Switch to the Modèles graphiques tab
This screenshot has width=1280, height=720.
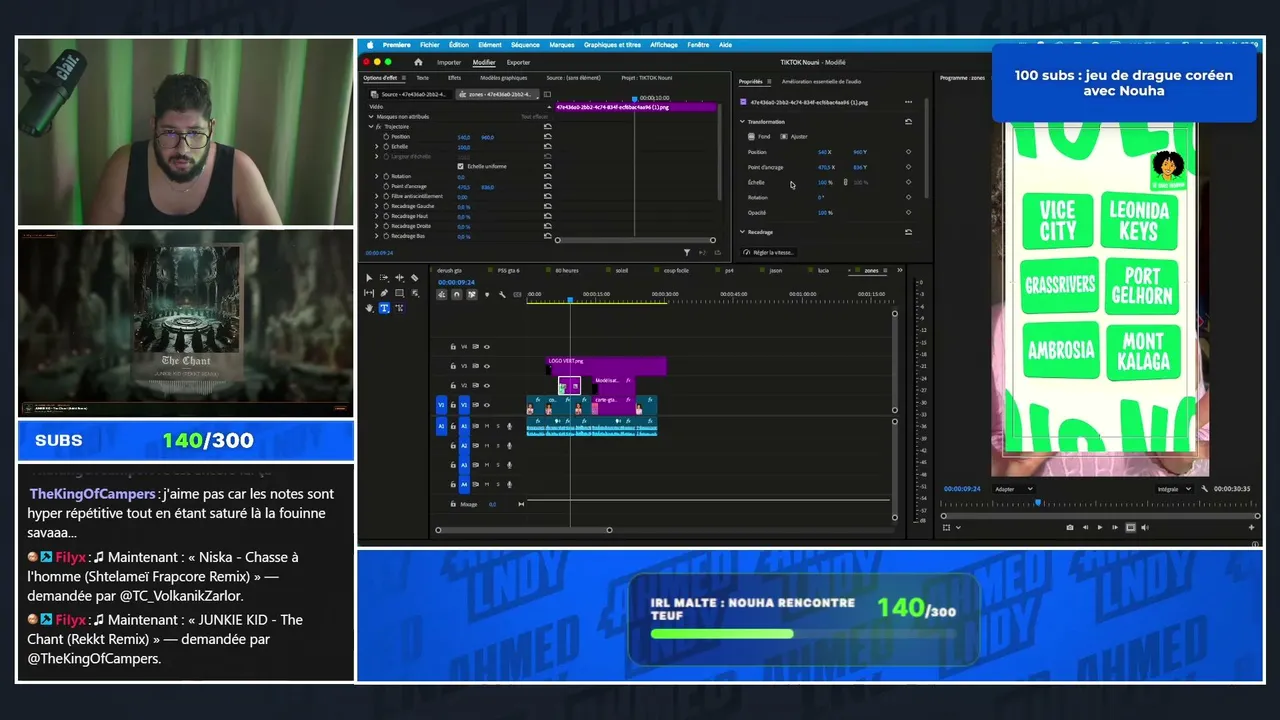503,78
